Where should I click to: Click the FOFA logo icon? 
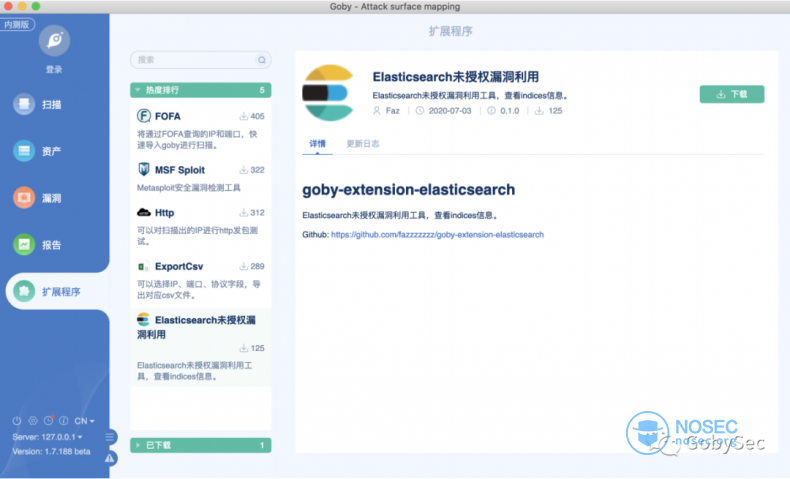point(144,116)
